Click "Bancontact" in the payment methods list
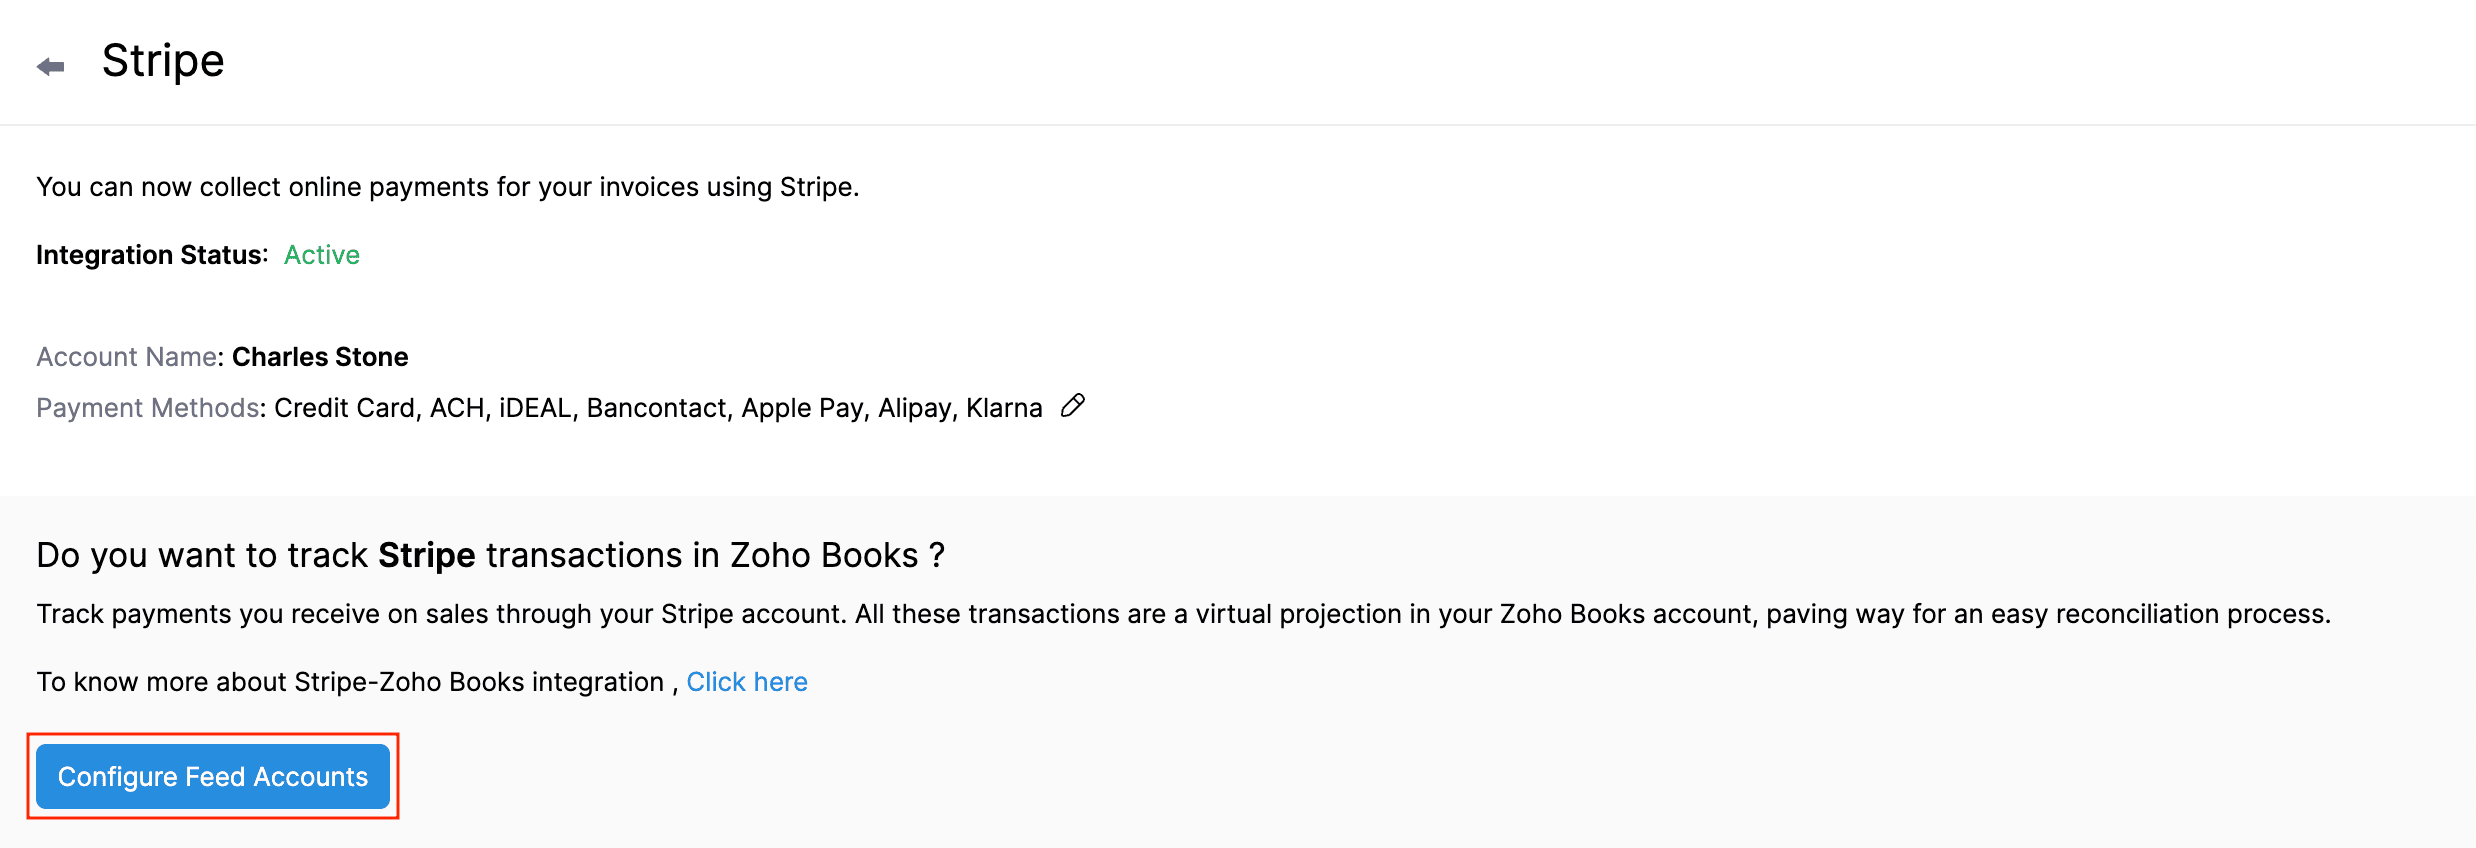Screen dimensions: 2476x848 656,408
